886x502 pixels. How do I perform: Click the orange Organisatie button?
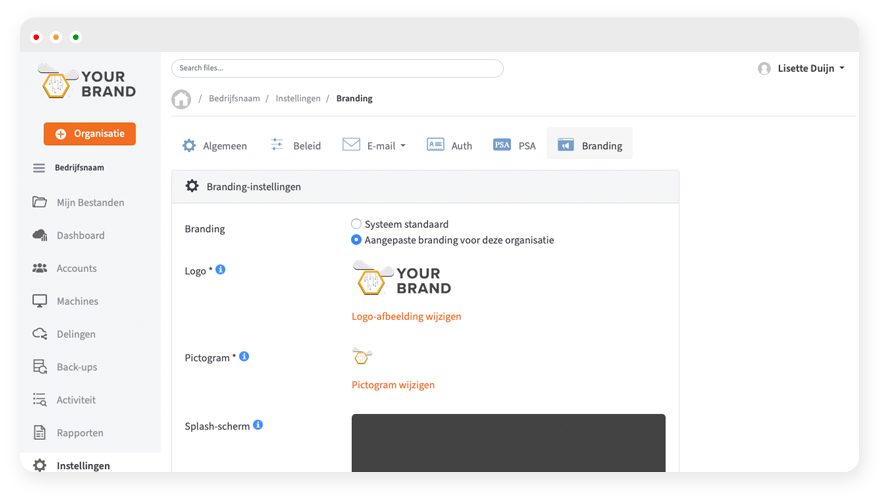pos(89,134)
